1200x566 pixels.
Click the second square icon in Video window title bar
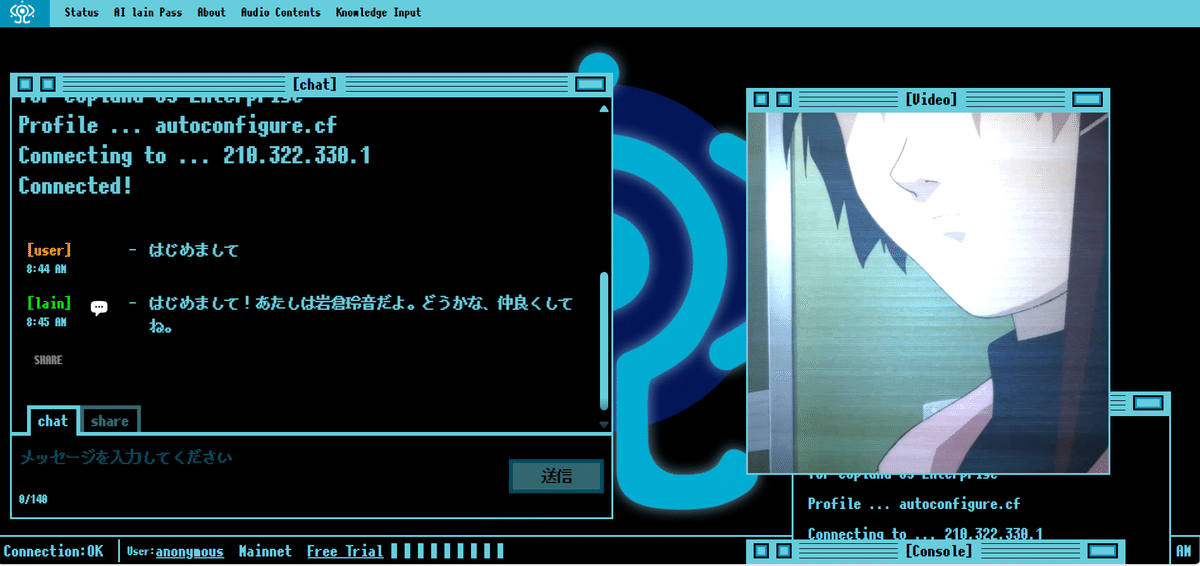pos(784,99)
